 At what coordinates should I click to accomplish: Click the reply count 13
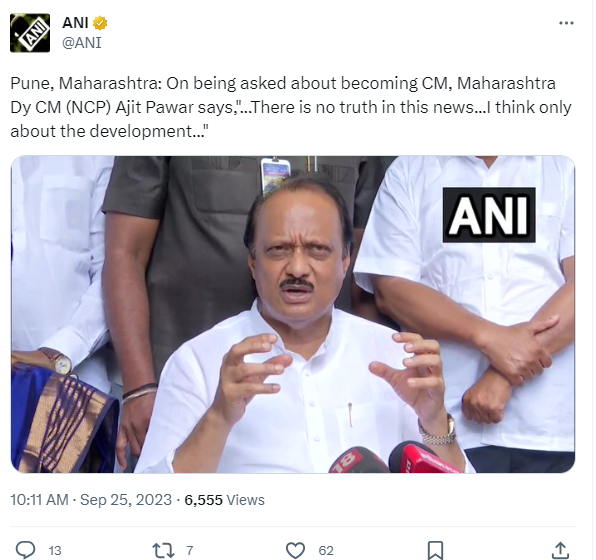point(55,550)
